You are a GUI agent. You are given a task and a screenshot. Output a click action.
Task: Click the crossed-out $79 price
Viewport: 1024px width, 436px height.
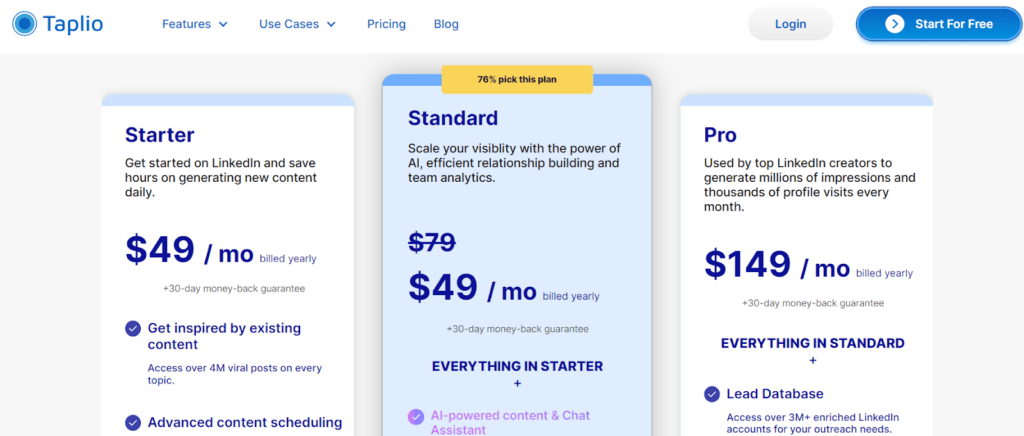click(432, 243)
